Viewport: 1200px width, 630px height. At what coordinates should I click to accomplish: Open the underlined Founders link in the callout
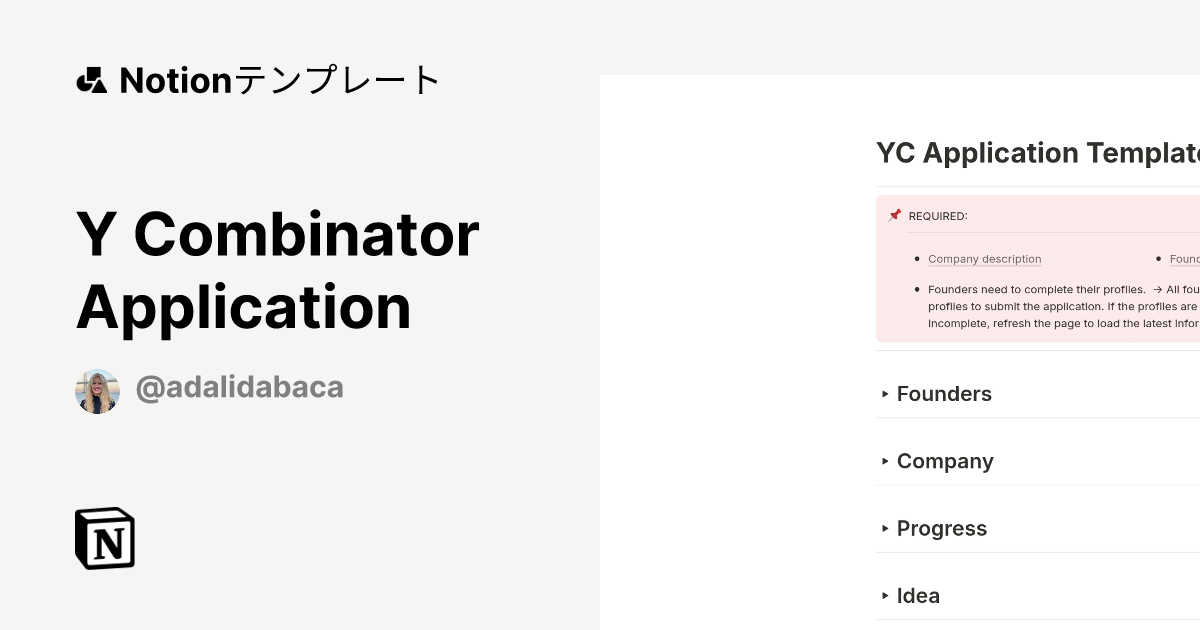1184,259
